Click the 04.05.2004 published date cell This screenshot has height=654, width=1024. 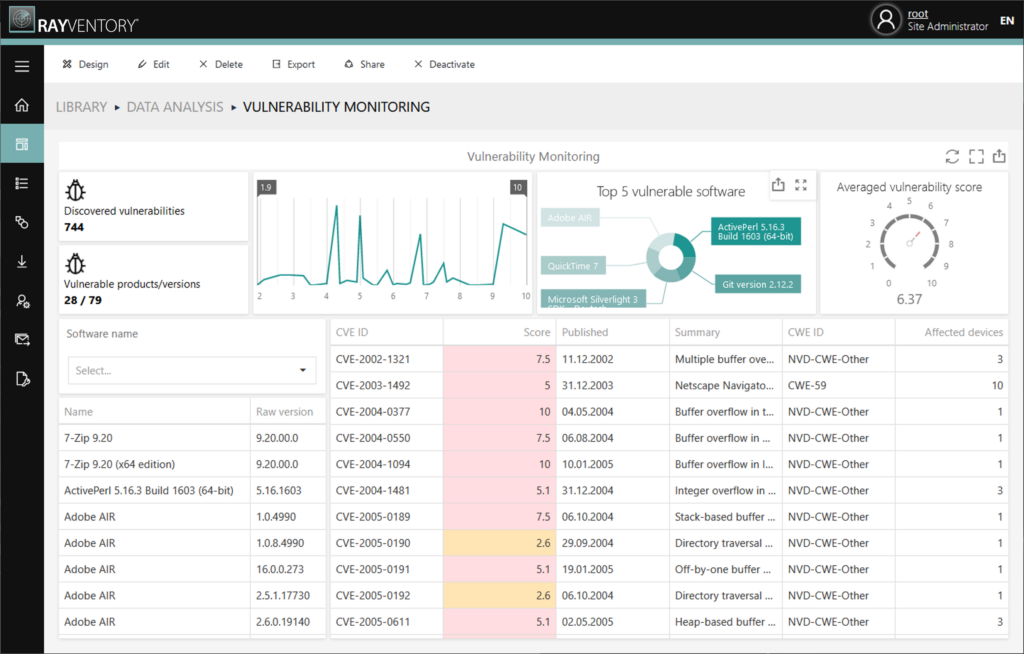click(613, 412)
